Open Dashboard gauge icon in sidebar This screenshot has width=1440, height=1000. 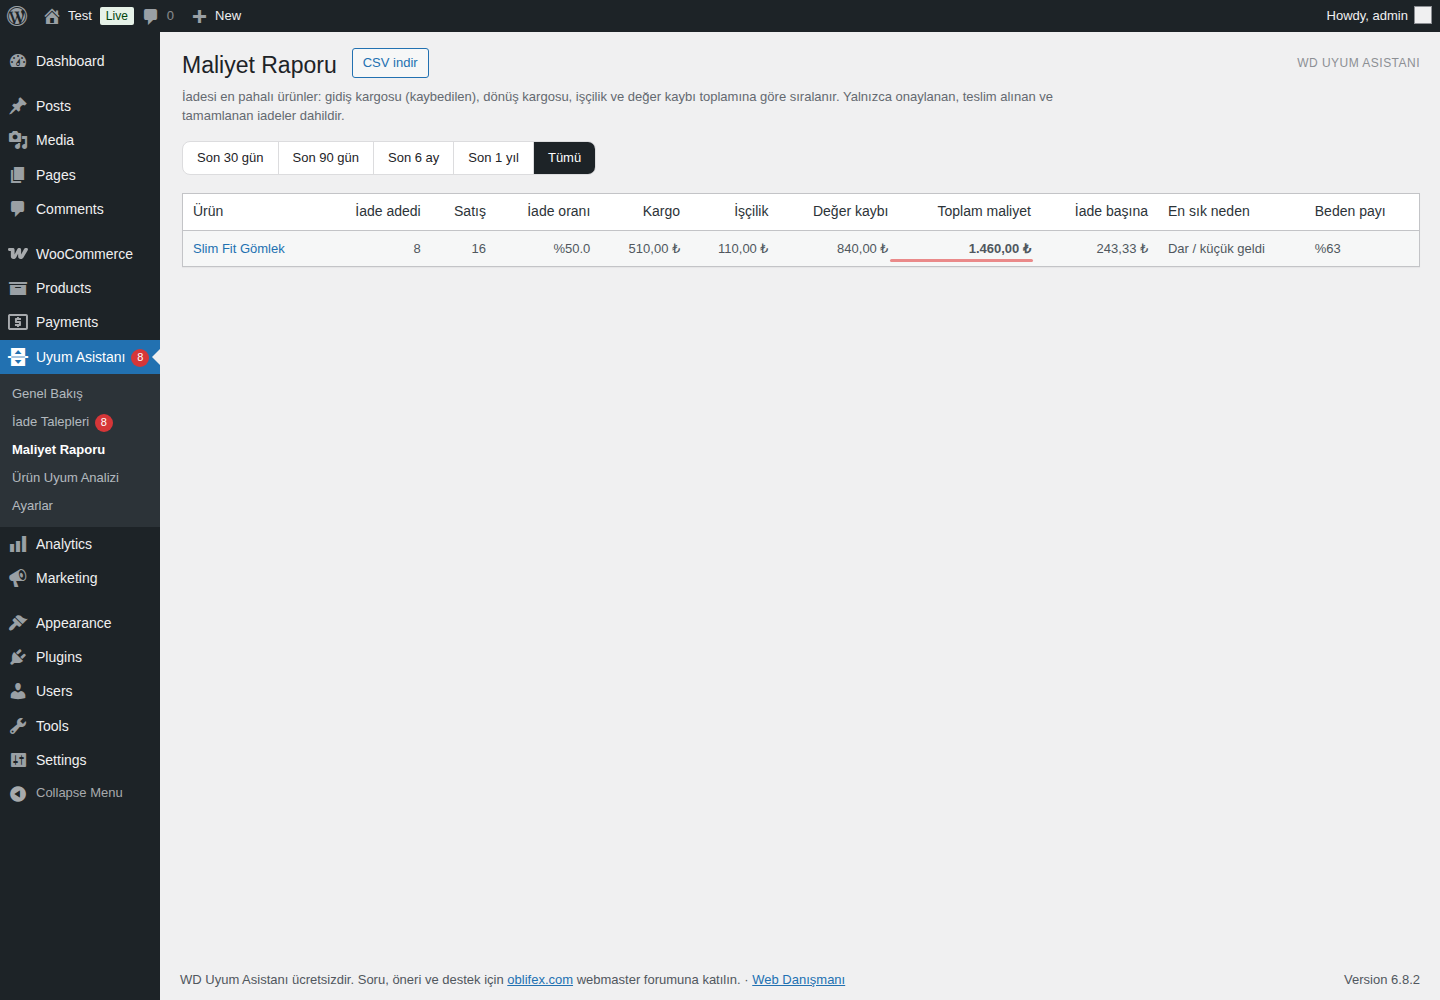pyautogui.click(x=18, y=61)
